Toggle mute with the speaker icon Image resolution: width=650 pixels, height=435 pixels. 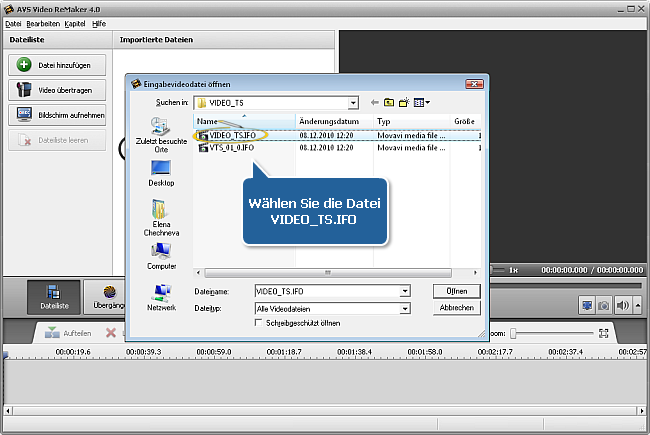tap(623, 306)
